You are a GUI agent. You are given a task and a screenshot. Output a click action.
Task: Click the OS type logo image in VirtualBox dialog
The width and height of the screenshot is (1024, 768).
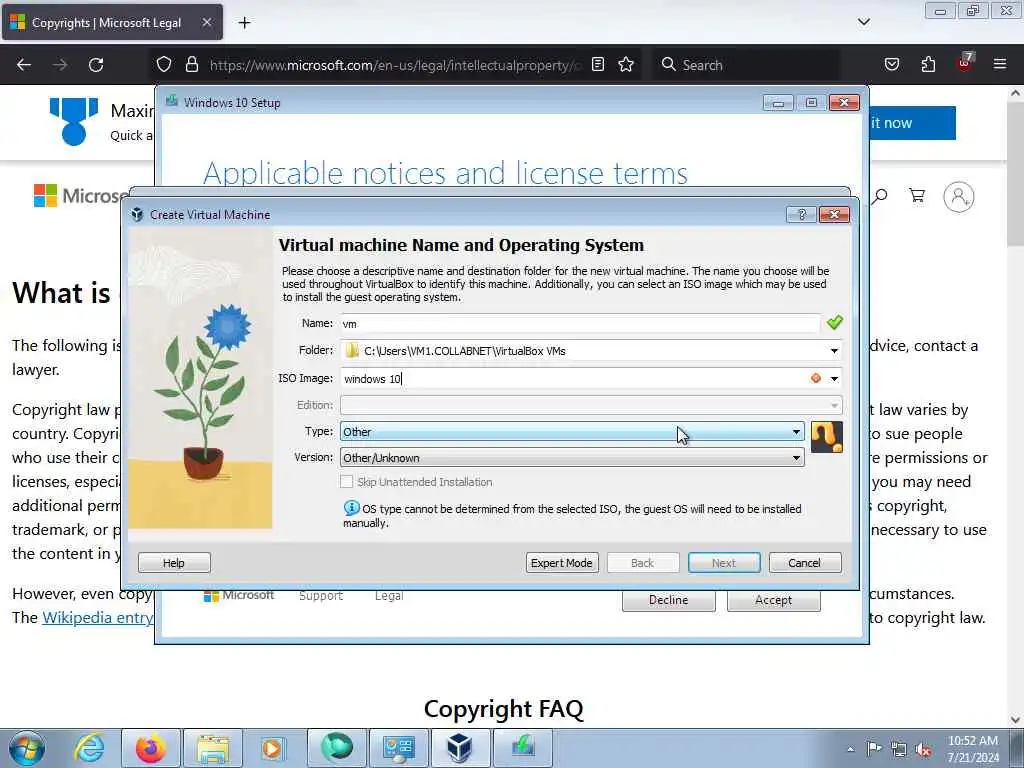pos(827,437)
